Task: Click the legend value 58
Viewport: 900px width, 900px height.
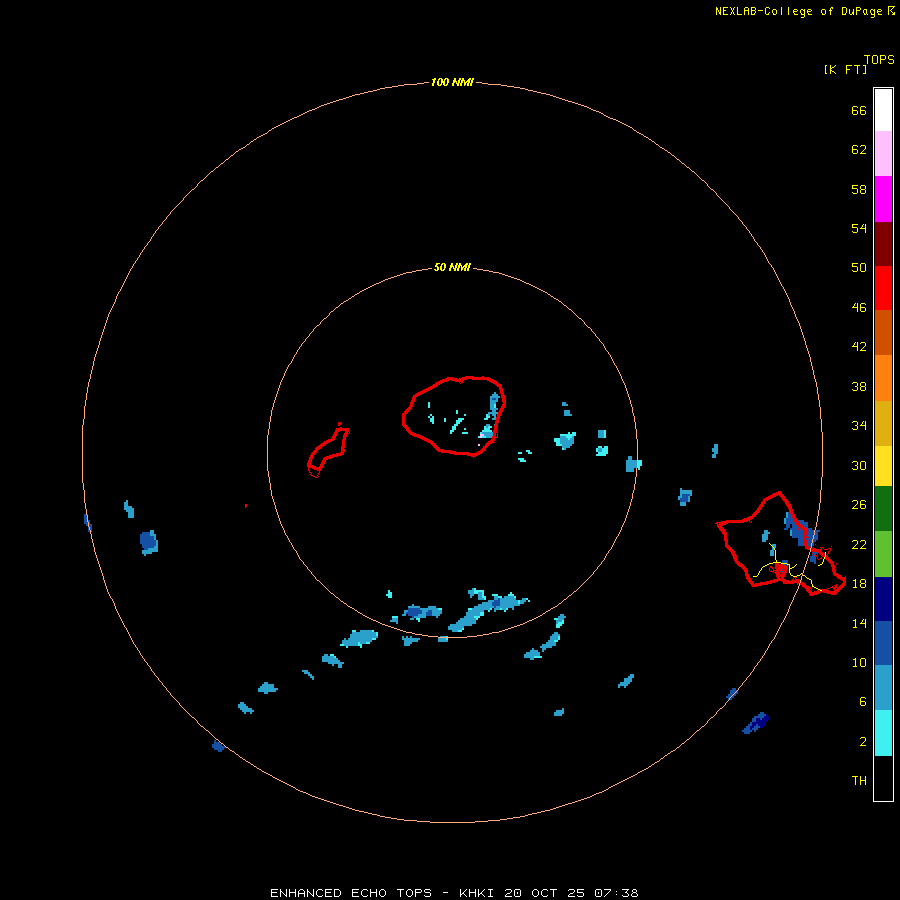Action: click(859, 189)
